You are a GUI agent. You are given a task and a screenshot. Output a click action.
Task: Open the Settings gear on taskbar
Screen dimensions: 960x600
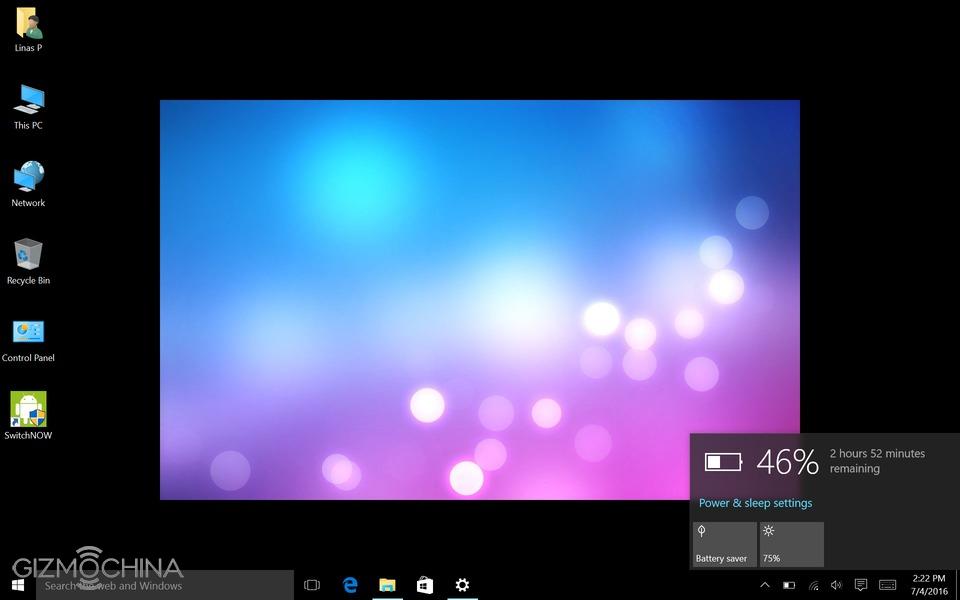click(462, 585)
